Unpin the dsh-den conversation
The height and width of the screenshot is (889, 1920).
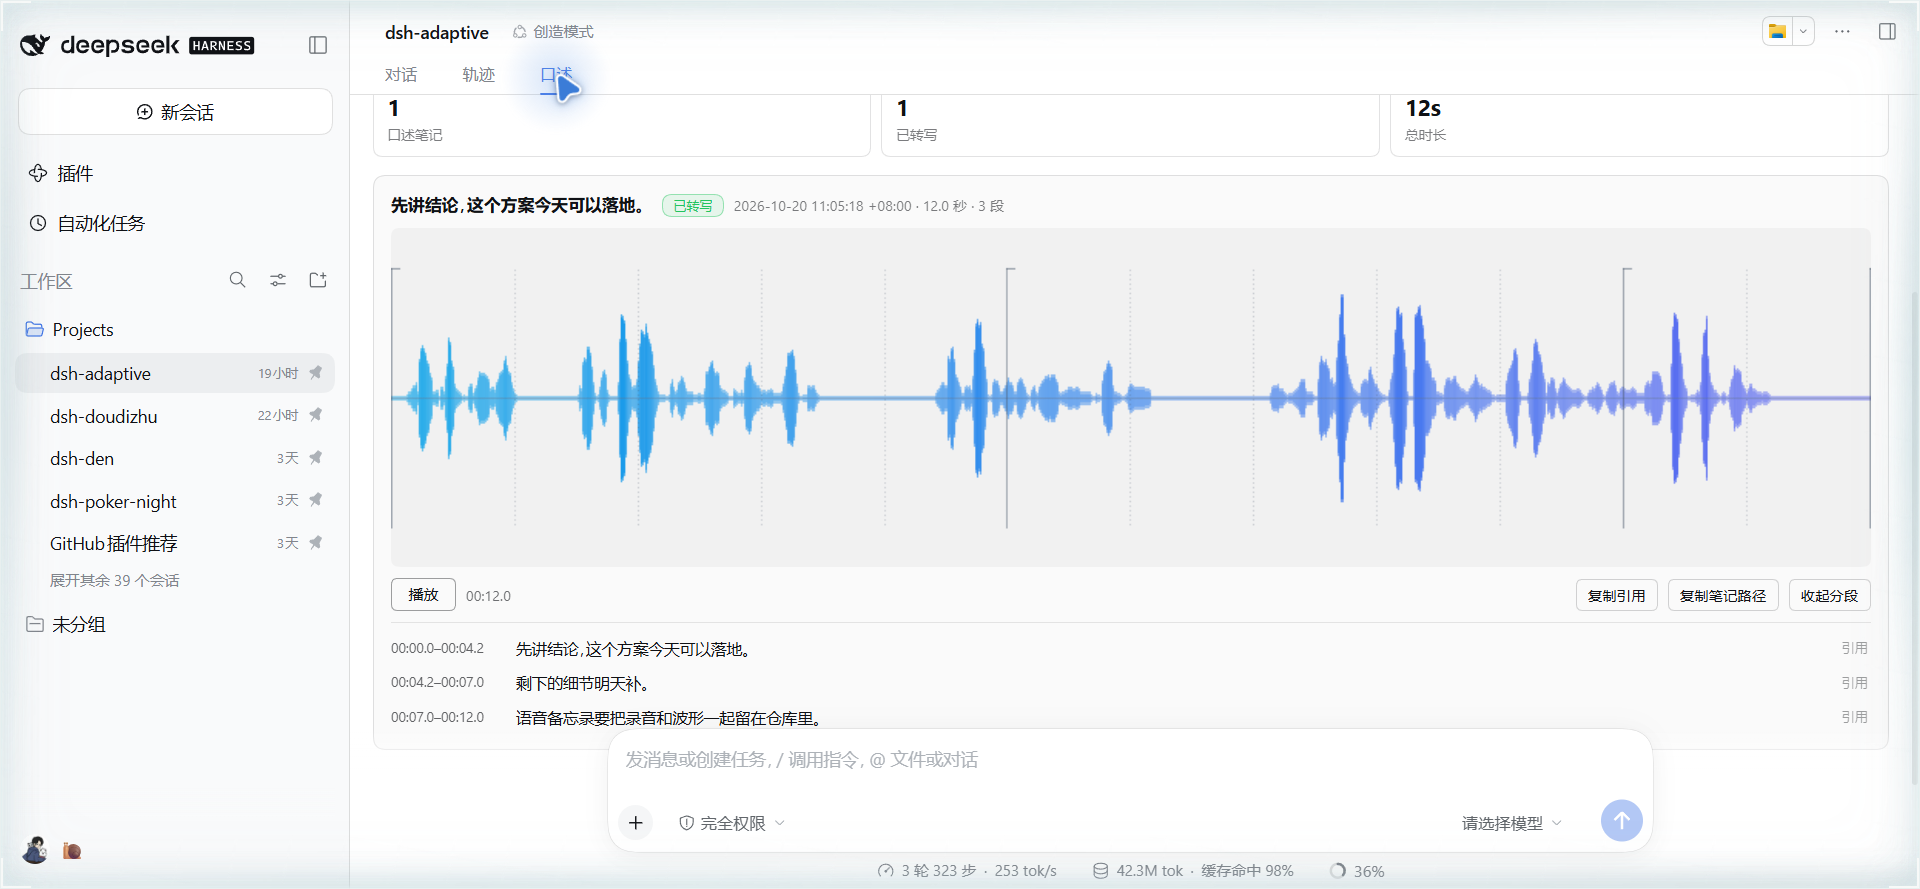(x=316, y=458)
